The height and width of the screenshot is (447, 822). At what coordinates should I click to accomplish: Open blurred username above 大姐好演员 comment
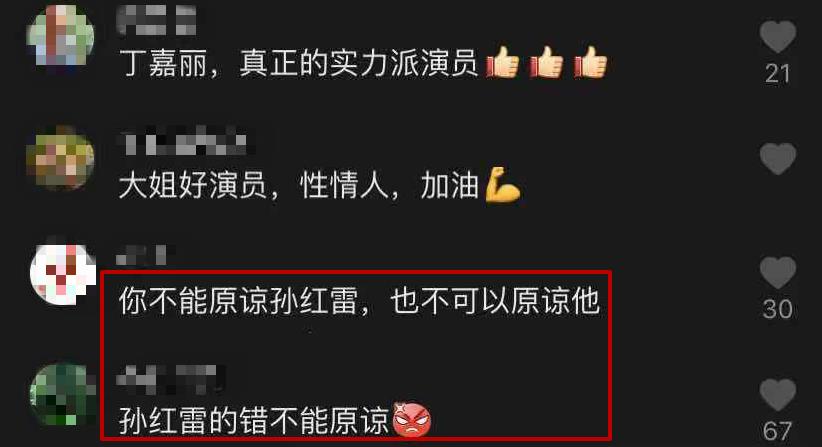pos(183,143)
